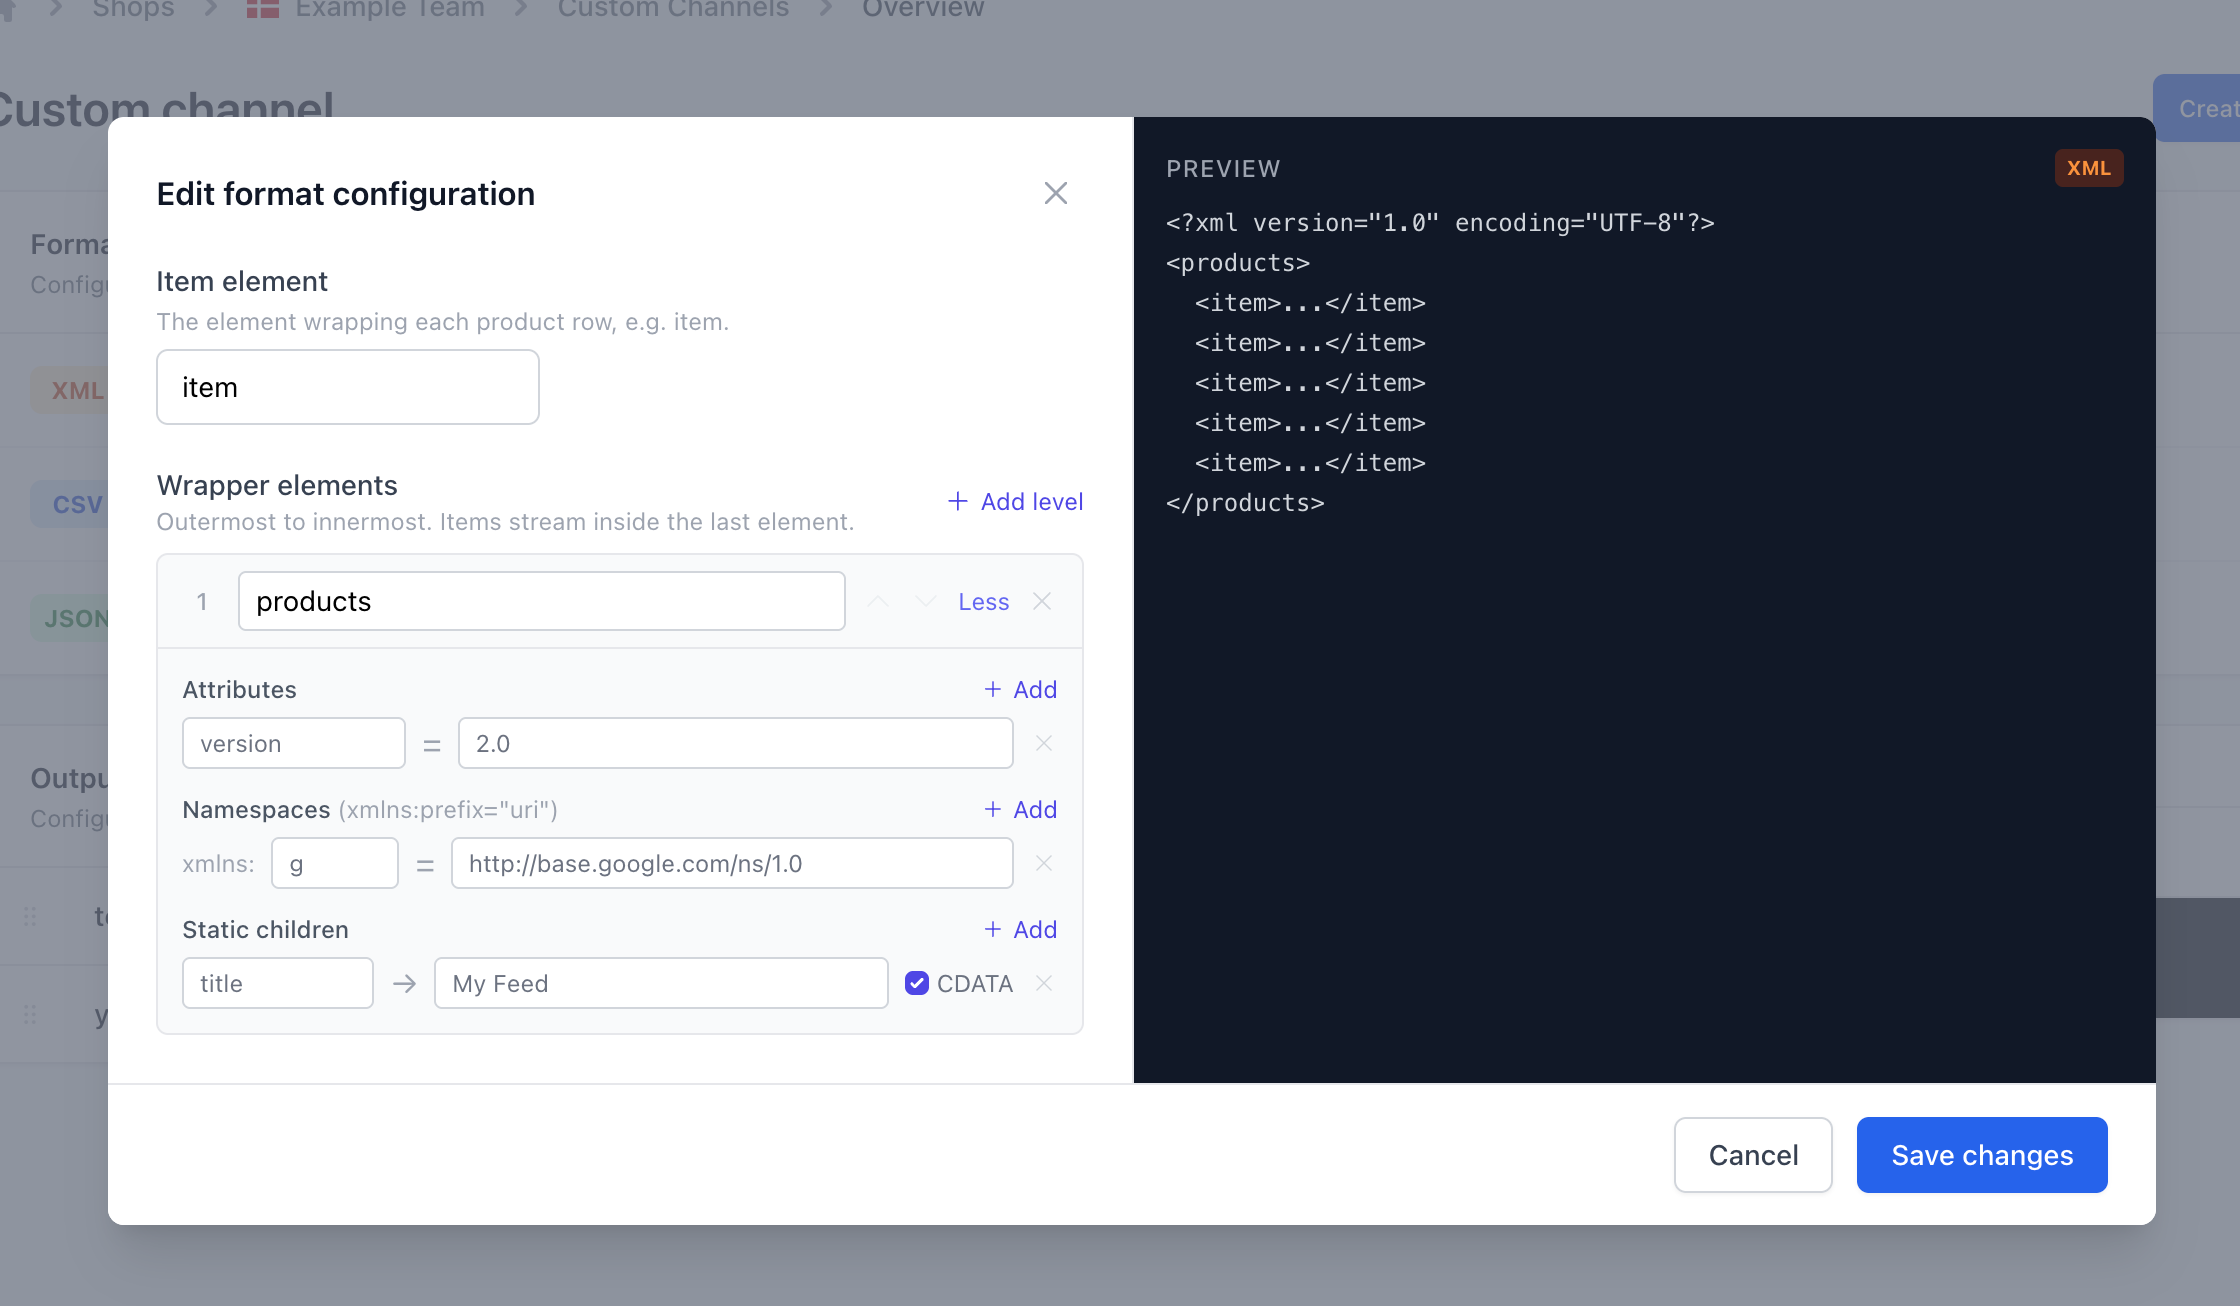This screenshot has width=2240, height=1306.
Task: Delete the products wrapper level
Action: pyautogui.click(x=1042, y=601)
